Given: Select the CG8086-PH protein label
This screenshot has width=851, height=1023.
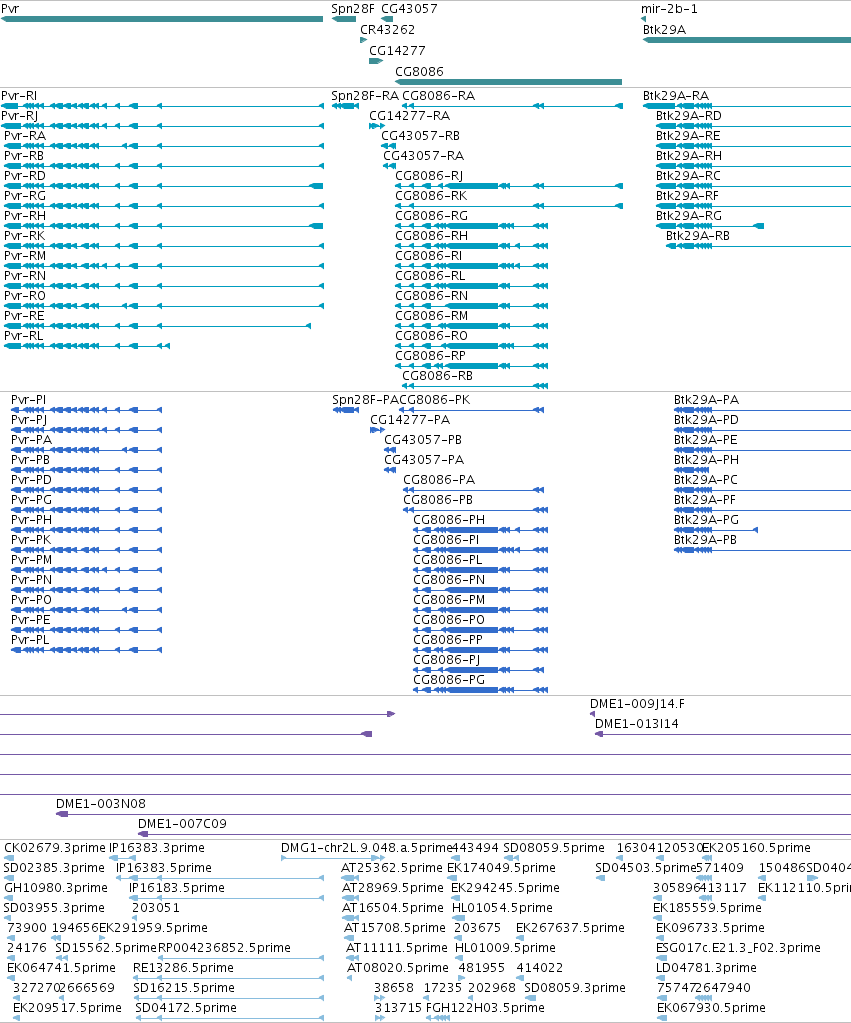Looking at the screenshot, I should [x=449, y=520].
